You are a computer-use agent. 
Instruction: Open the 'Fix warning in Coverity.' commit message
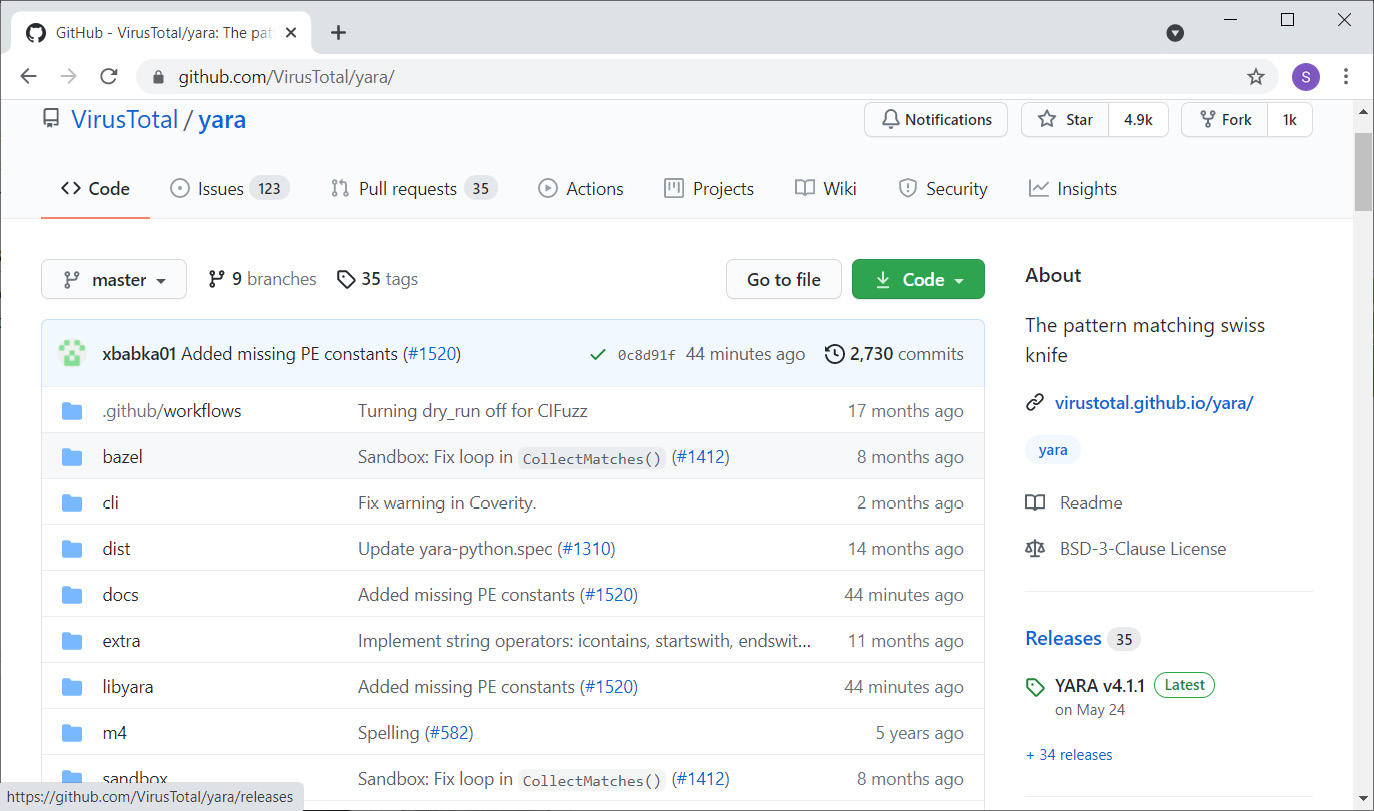(x=447, y=503)
